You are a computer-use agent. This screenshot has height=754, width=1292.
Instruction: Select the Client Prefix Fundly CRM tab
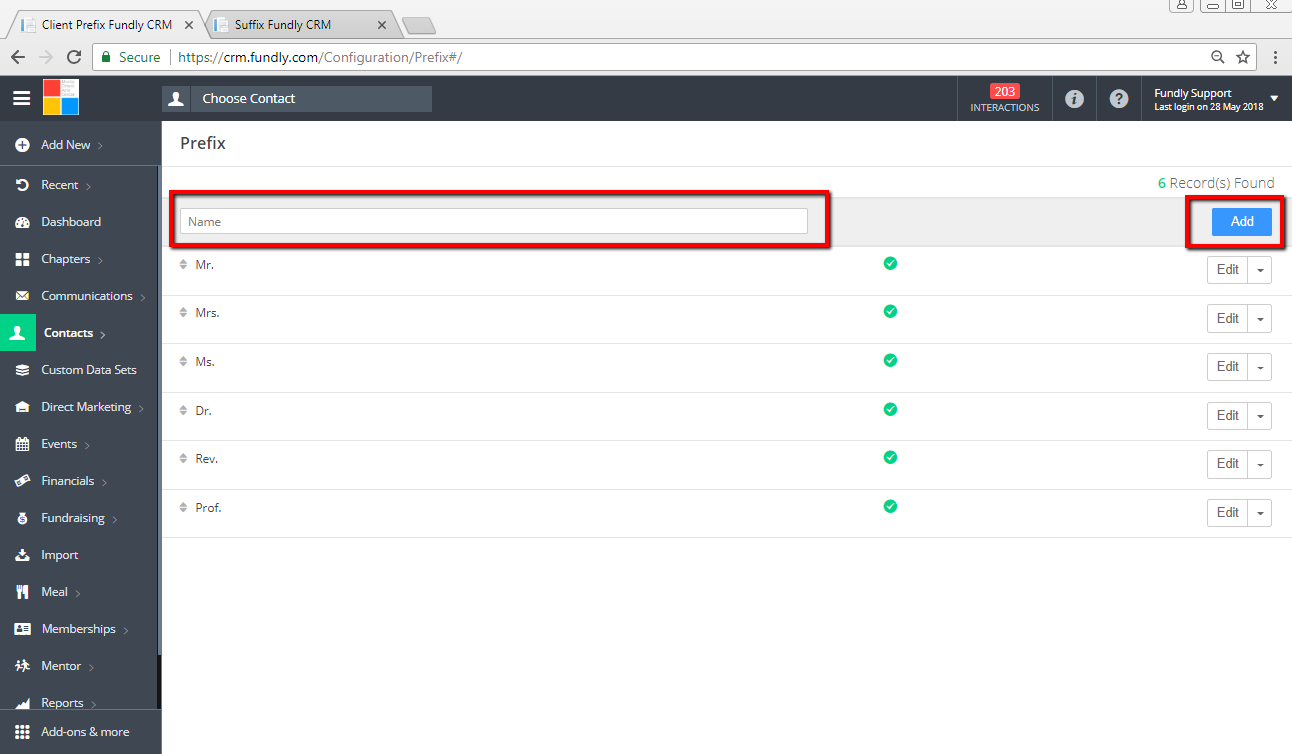click(x=107, y=24)
